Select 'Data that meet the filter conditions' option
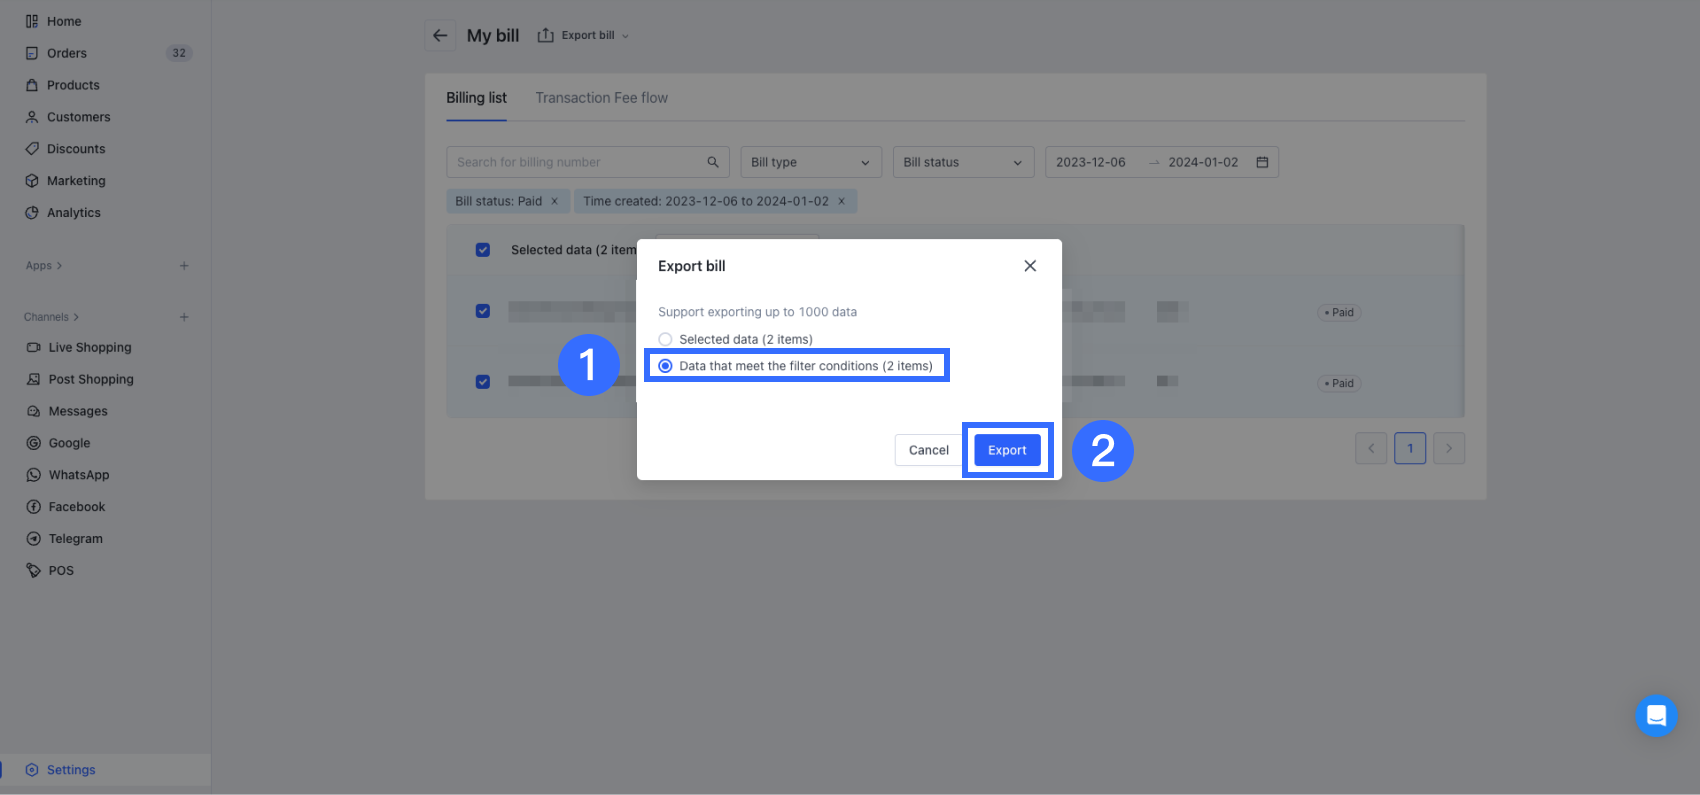 [x=665, y=366]
